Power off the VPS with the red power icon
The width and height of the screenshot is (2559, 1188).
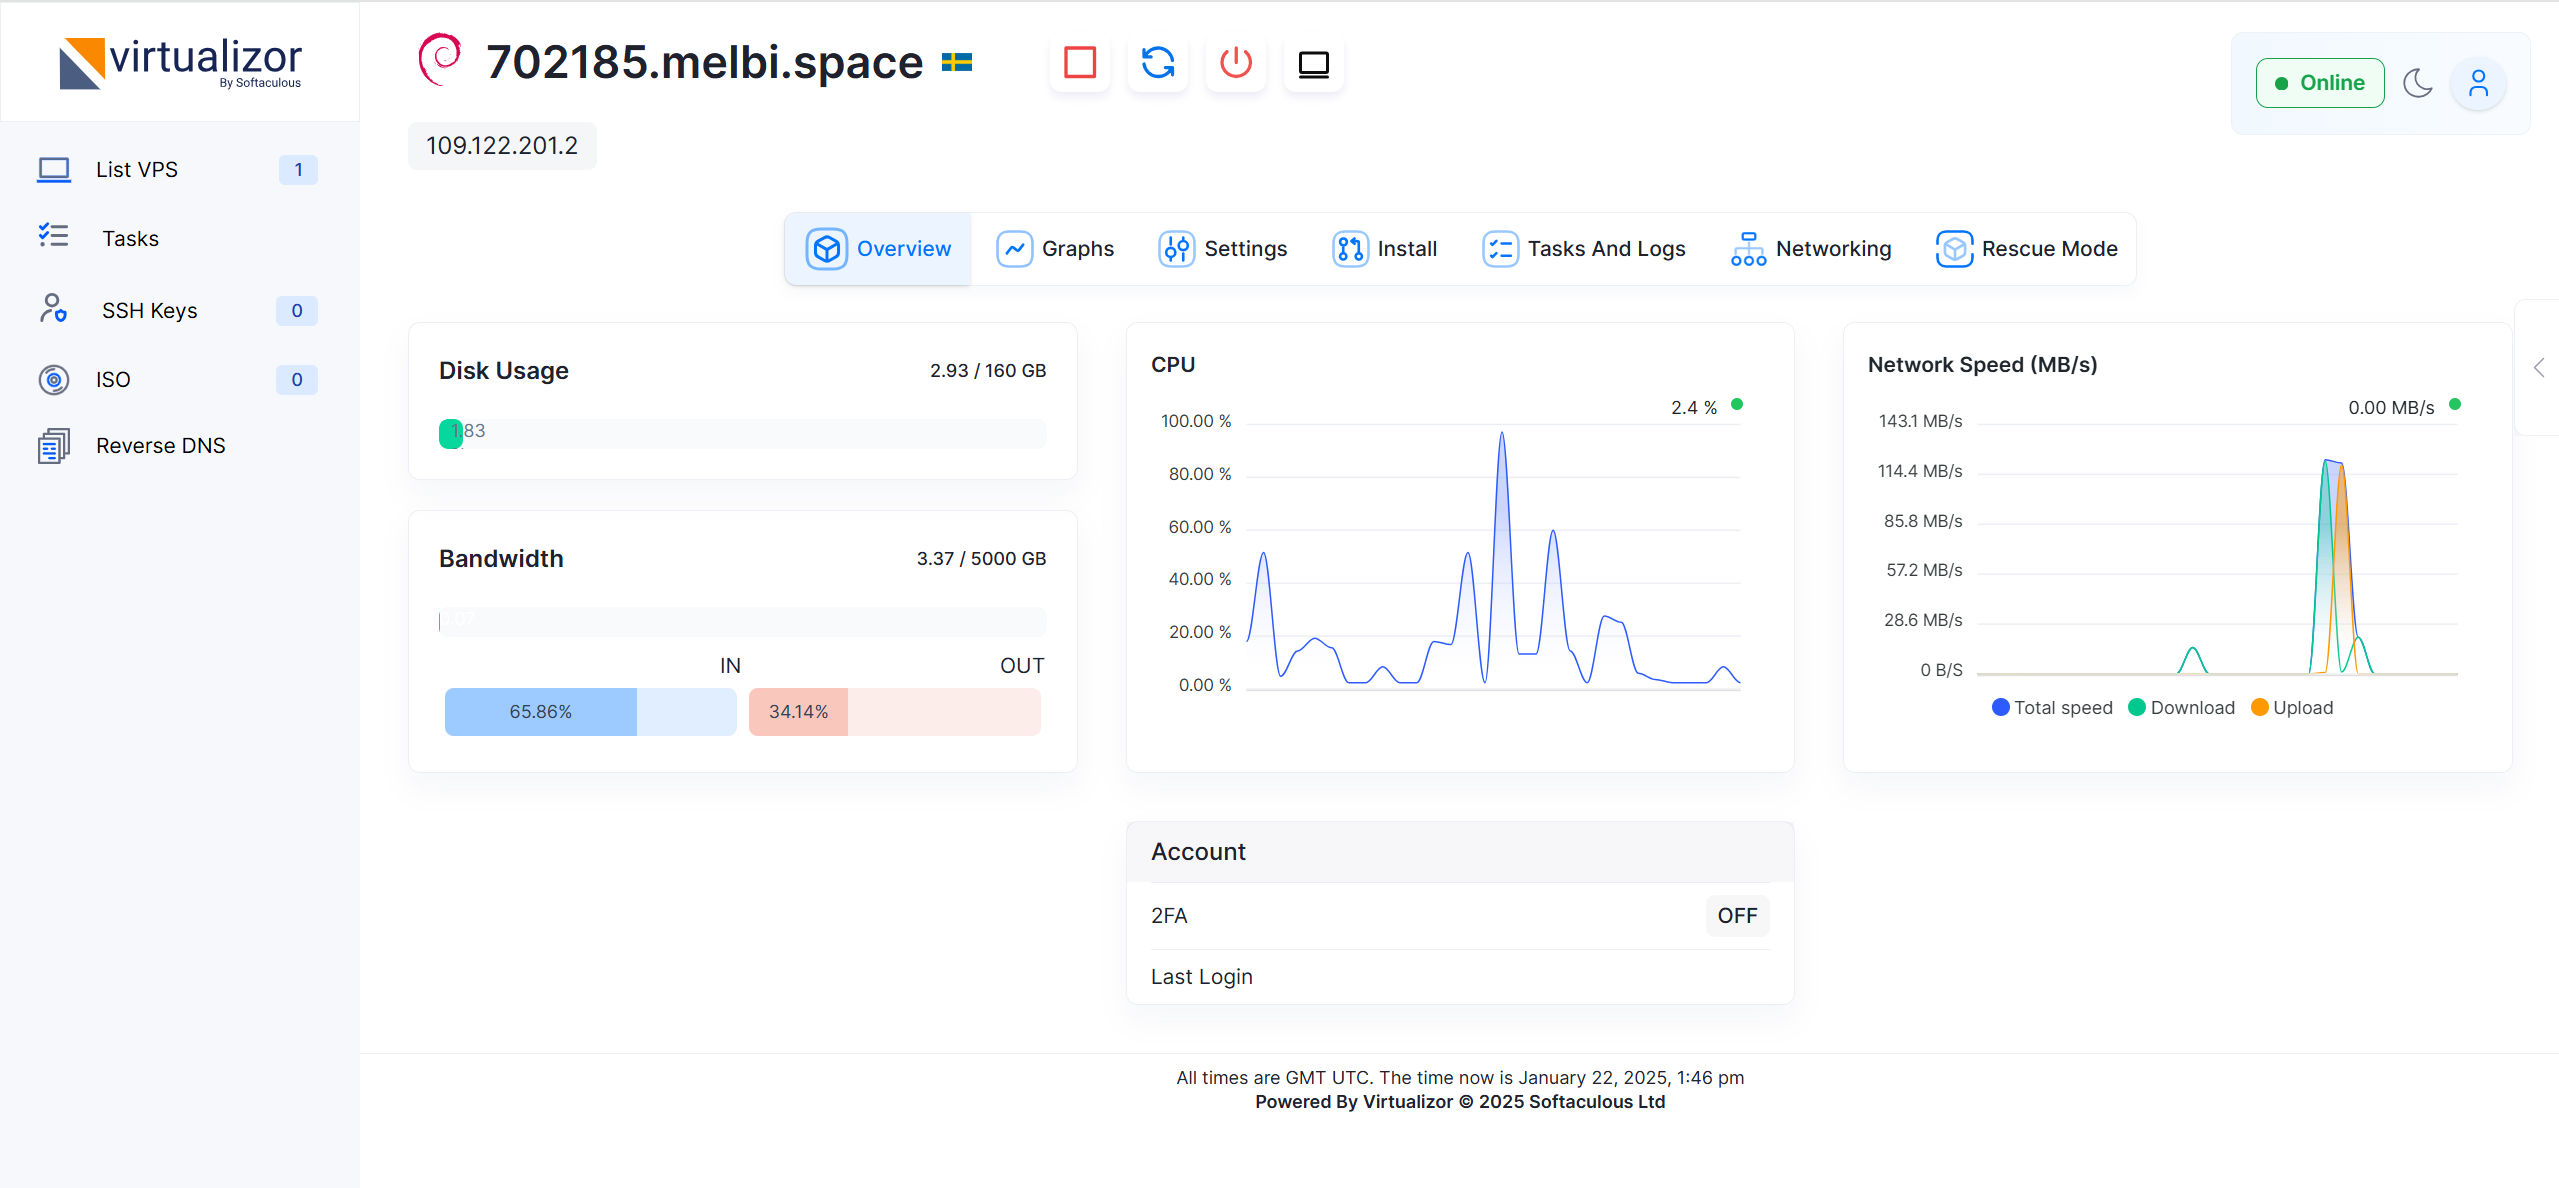coord(1236,63)
